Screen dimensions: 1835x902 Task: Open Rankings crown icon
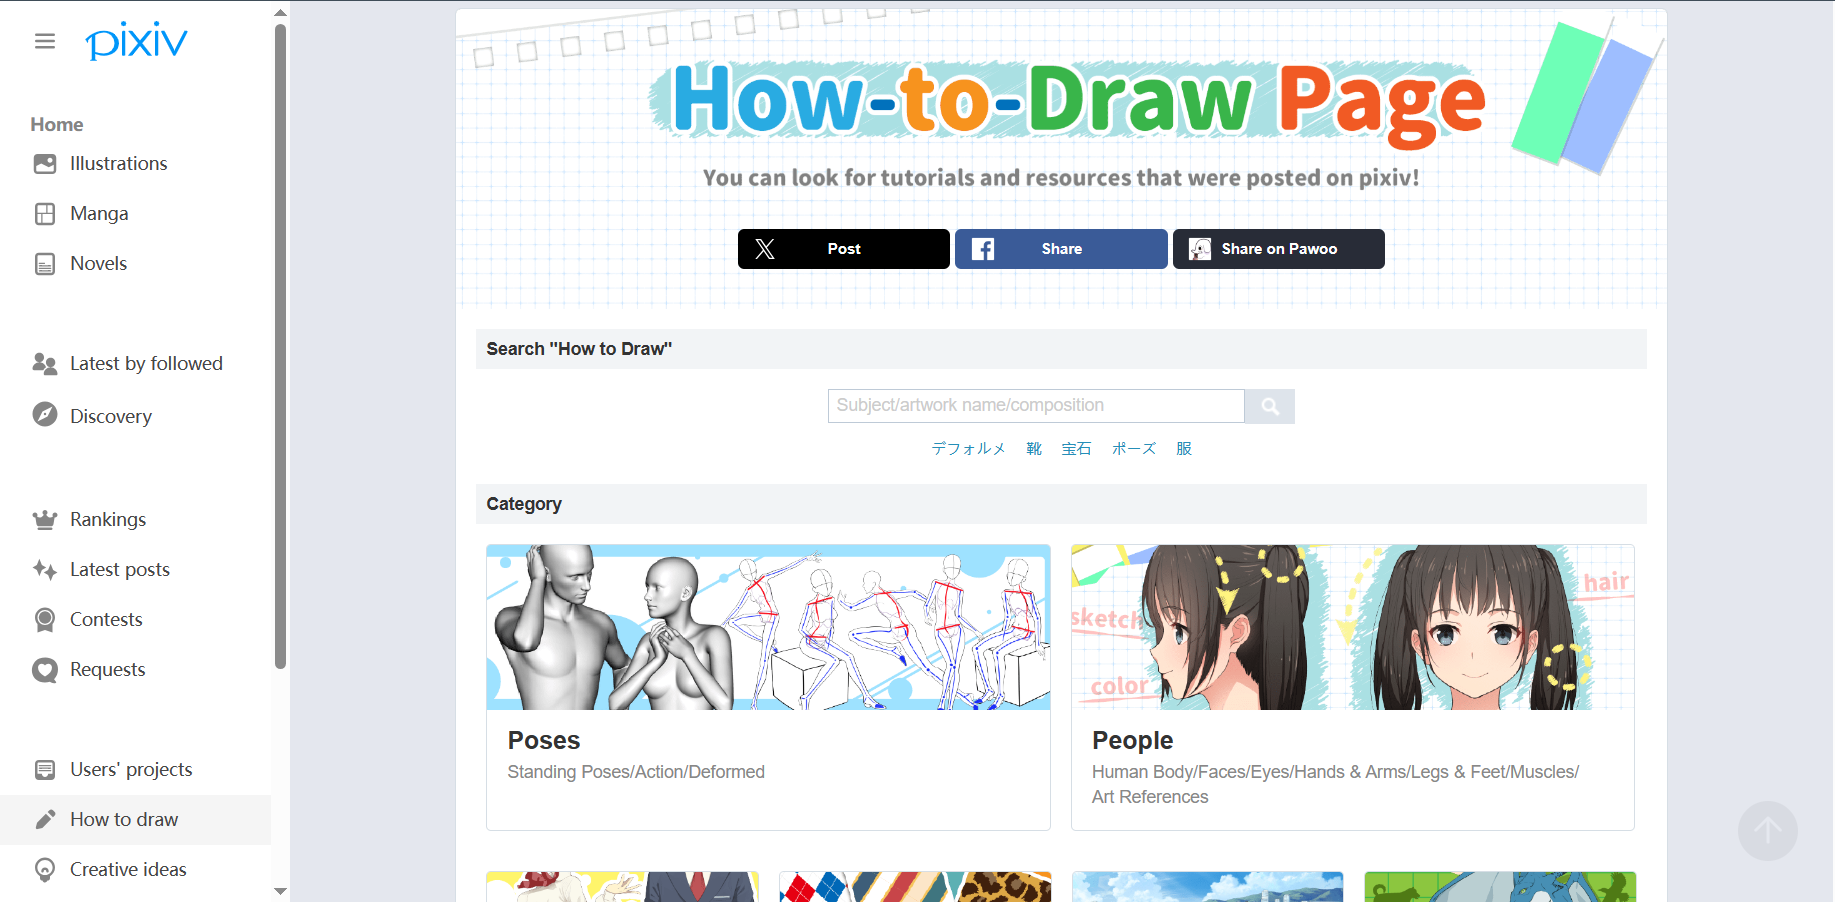[45, 519]
